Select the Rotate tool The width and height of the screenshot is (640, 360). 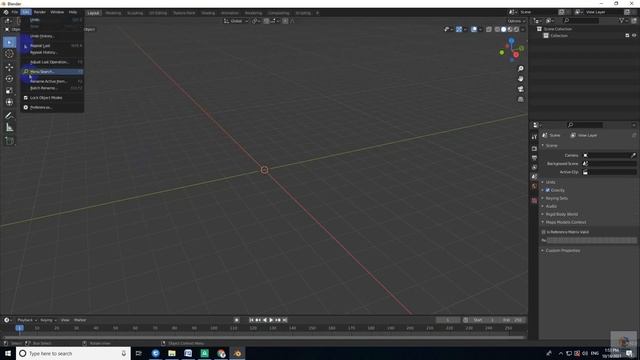(9, 79)
